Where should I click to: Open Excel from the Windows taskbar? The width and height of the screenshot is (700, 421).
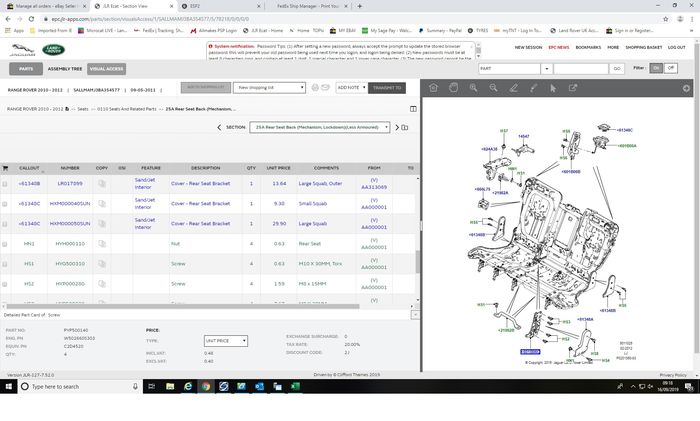[295, 386]
